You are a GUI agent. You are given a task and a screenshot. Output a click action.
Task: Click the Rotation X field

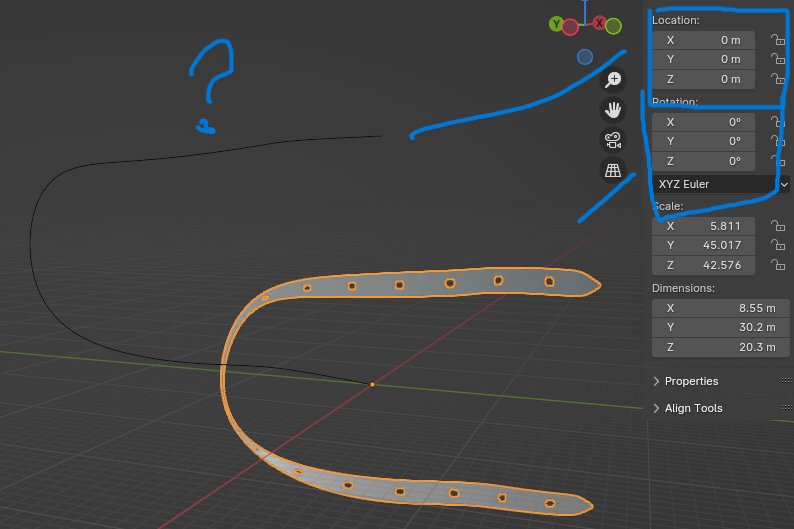click(703, 122)
